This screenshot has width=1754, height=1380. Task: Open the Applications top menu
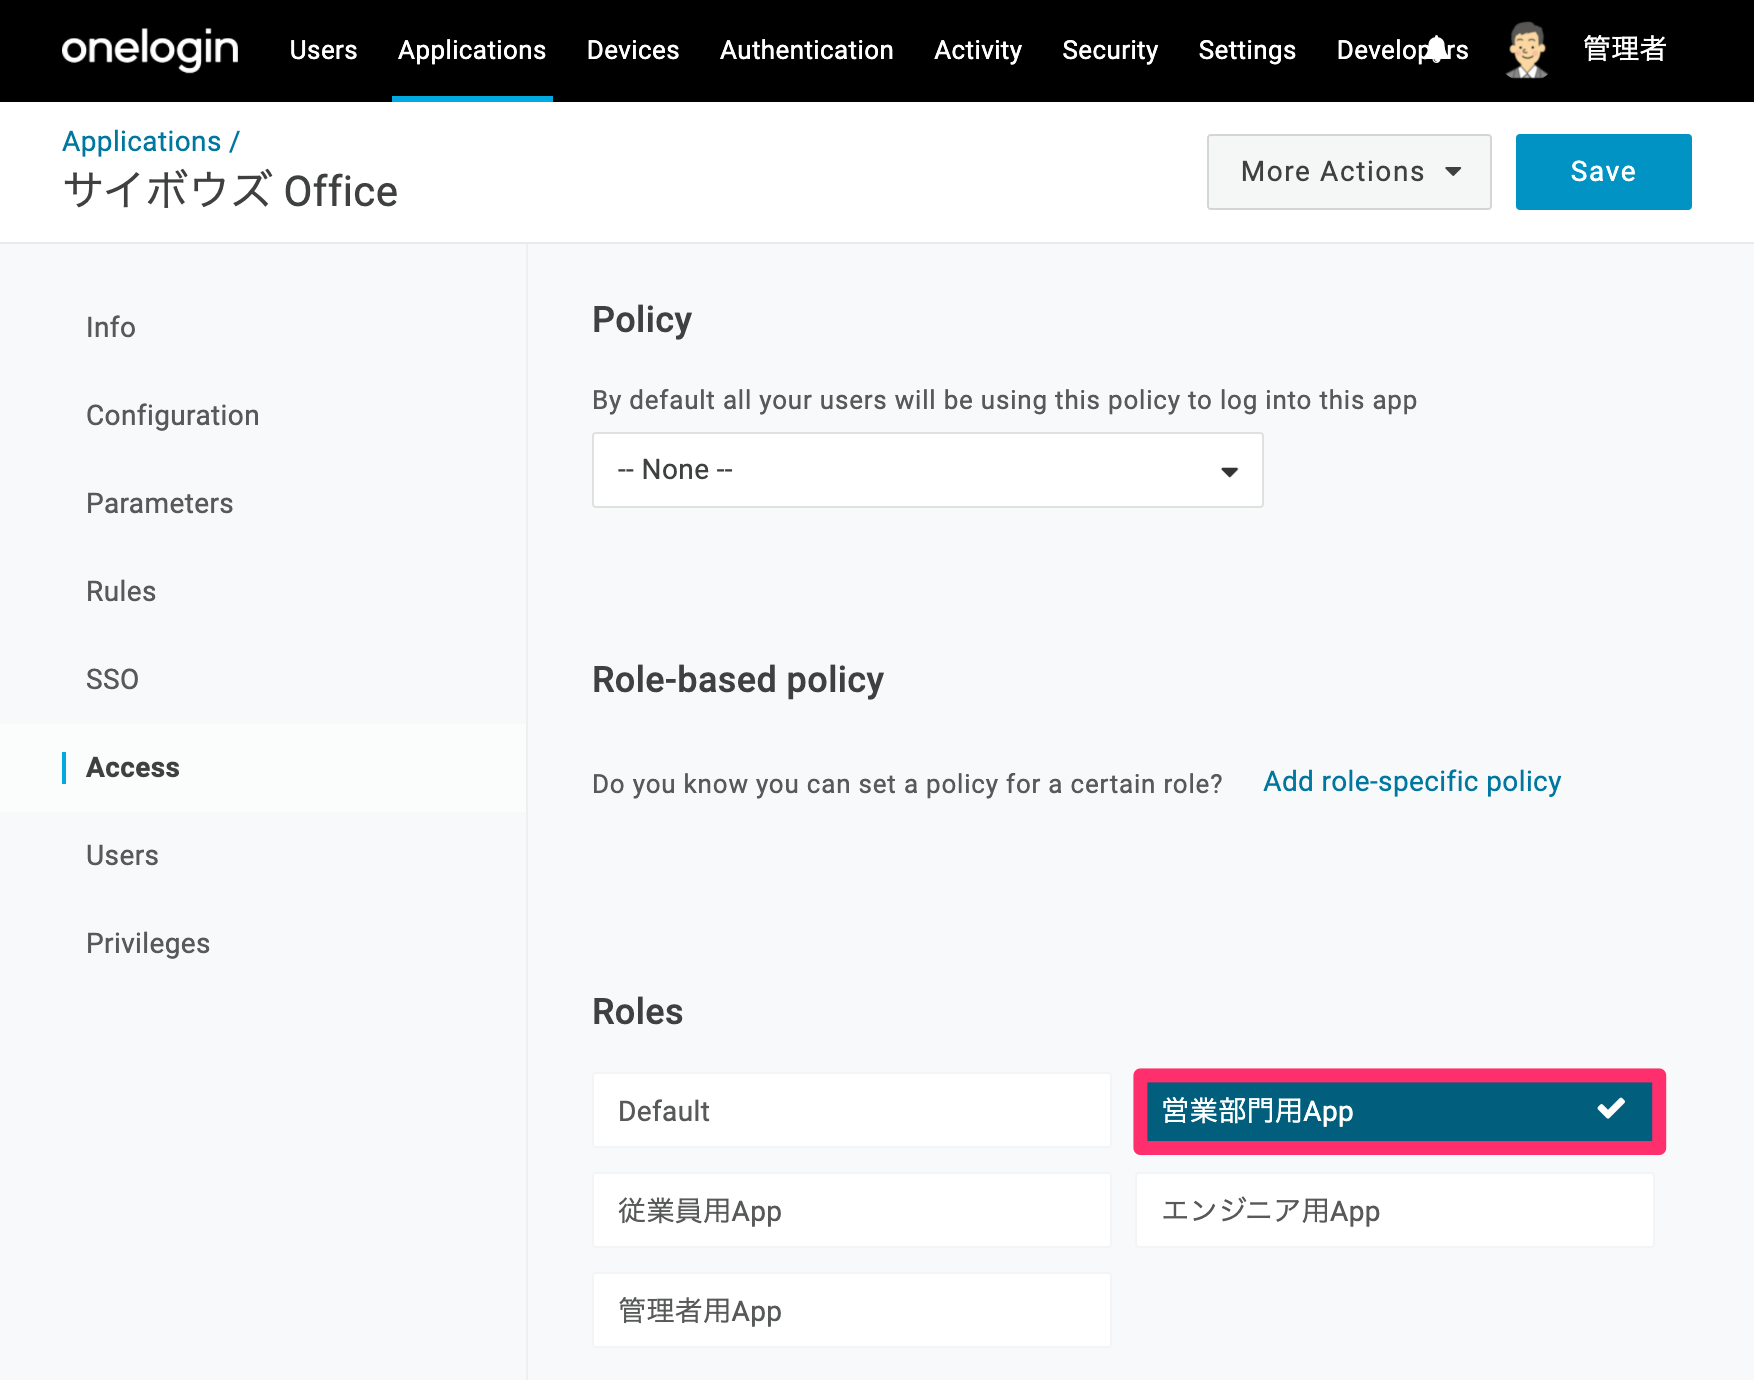pos(472,50)
